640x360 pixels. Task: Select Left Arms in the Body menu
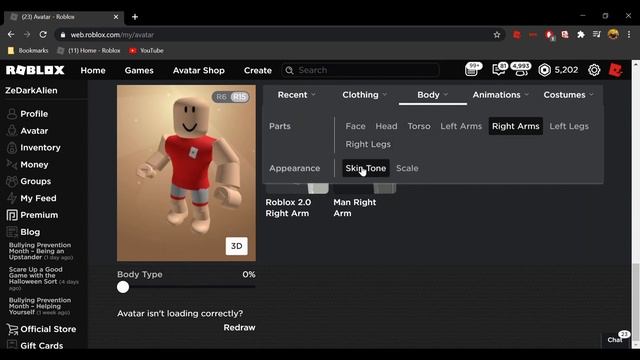click(461, 126)
